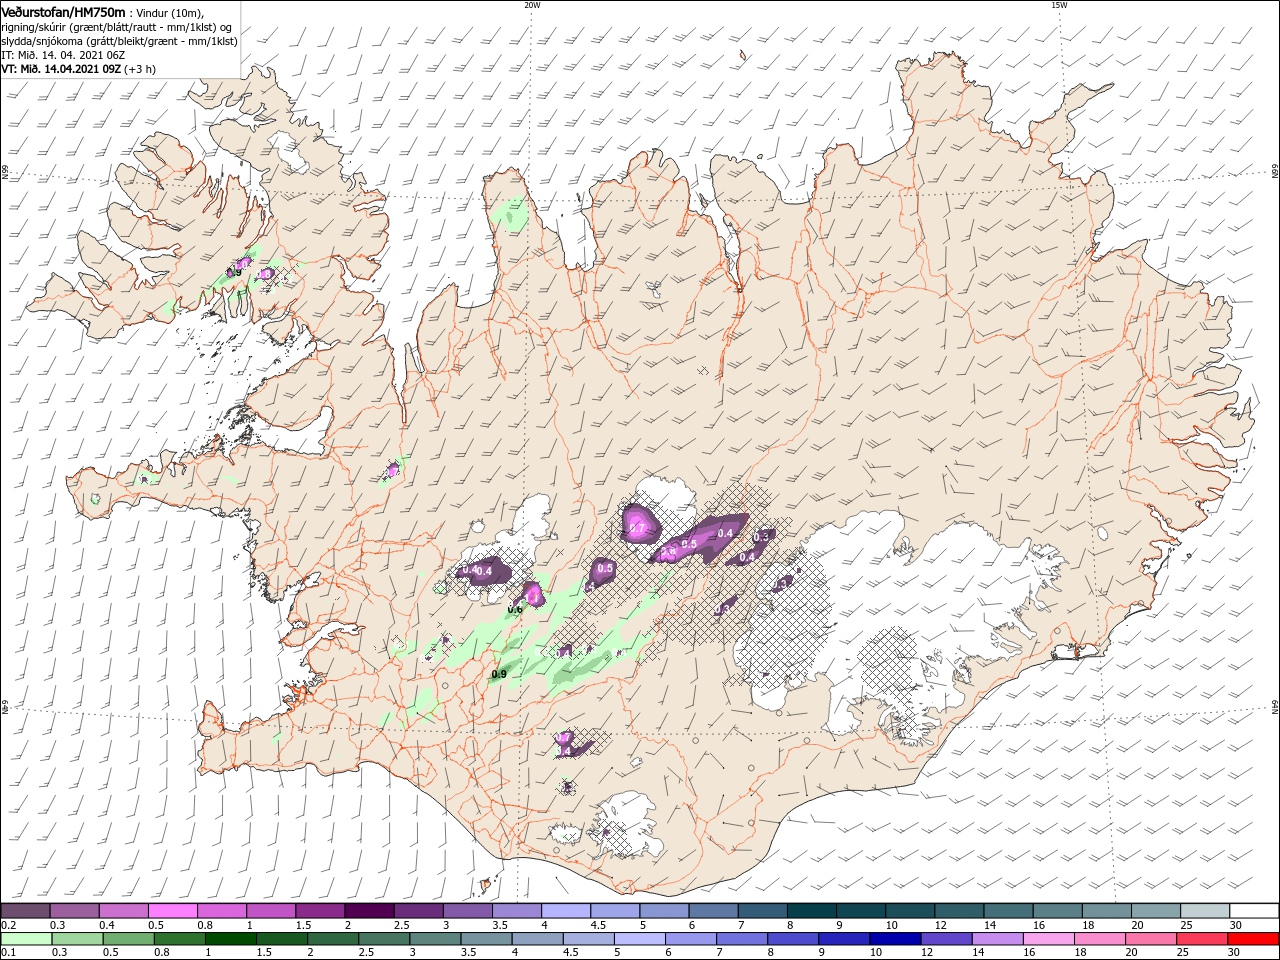Select the 25–30 crimson swatch in the lower legend row

(1202, 939)
